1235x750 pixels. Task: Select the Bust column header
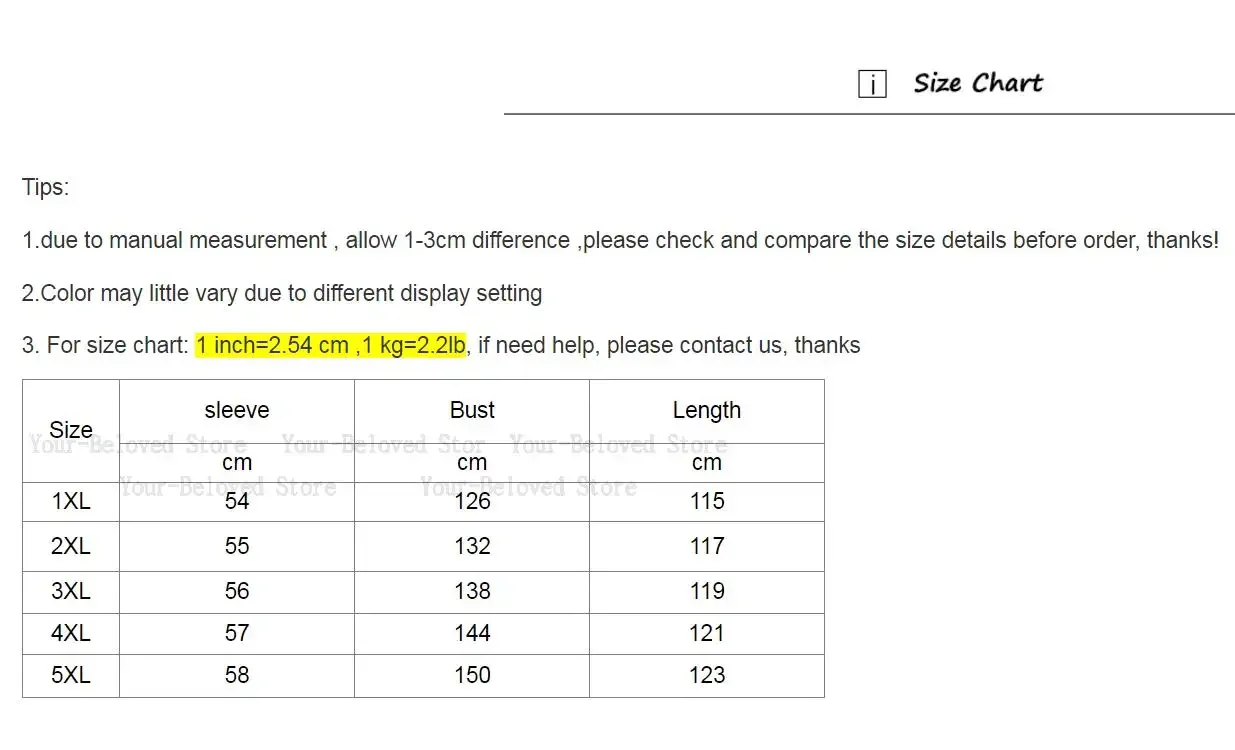pos(472,410)
